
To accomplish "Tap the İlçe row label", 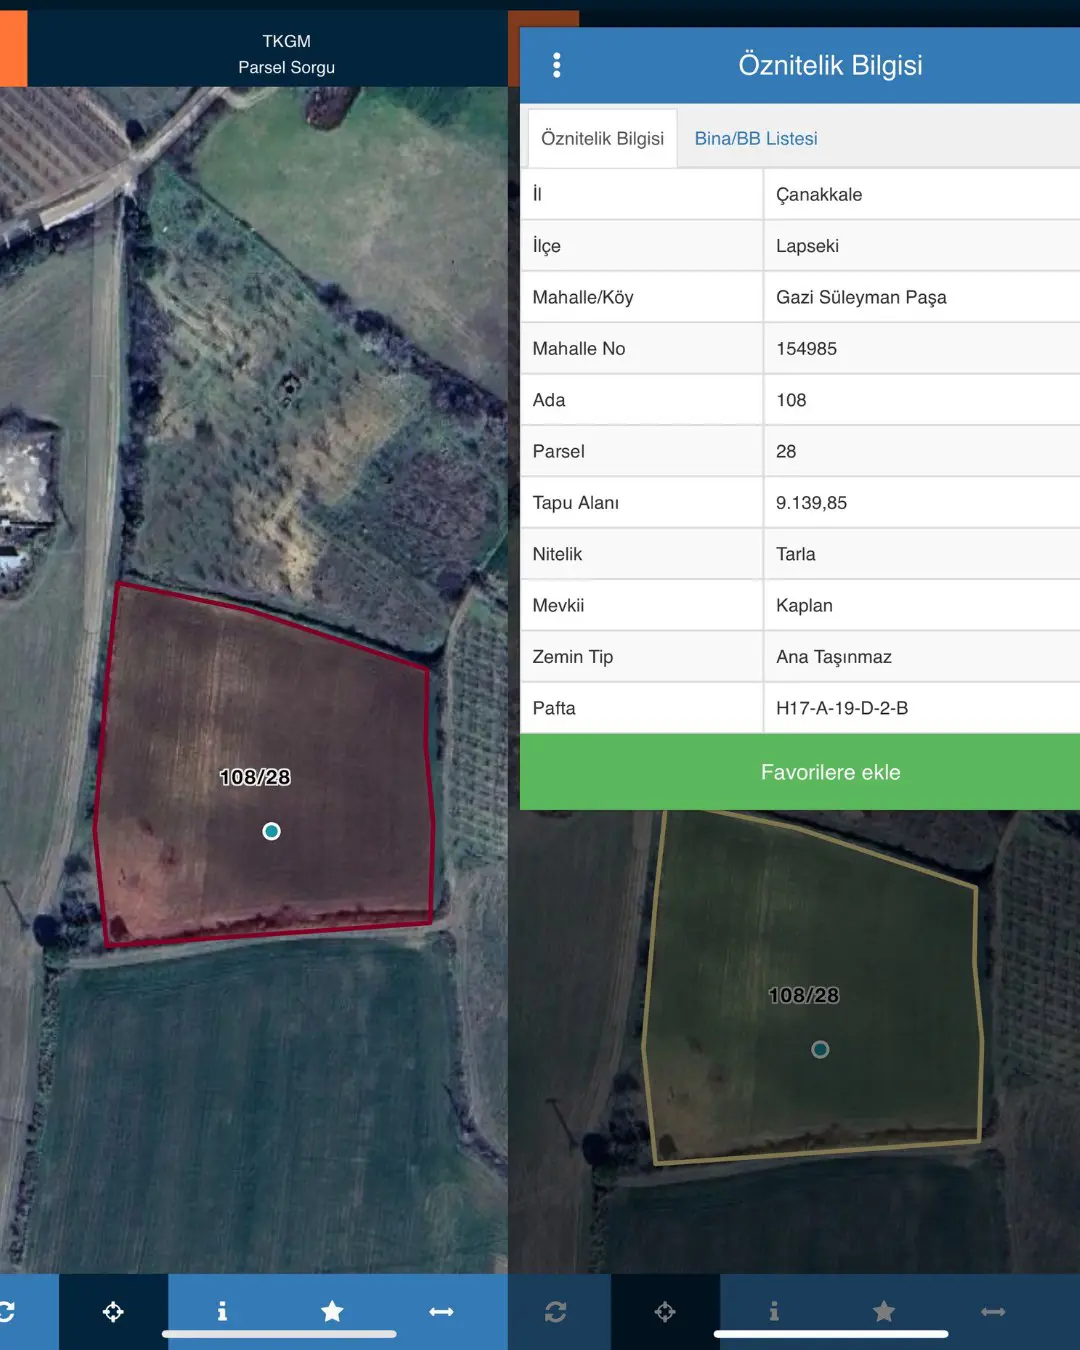I will point(546,246).
